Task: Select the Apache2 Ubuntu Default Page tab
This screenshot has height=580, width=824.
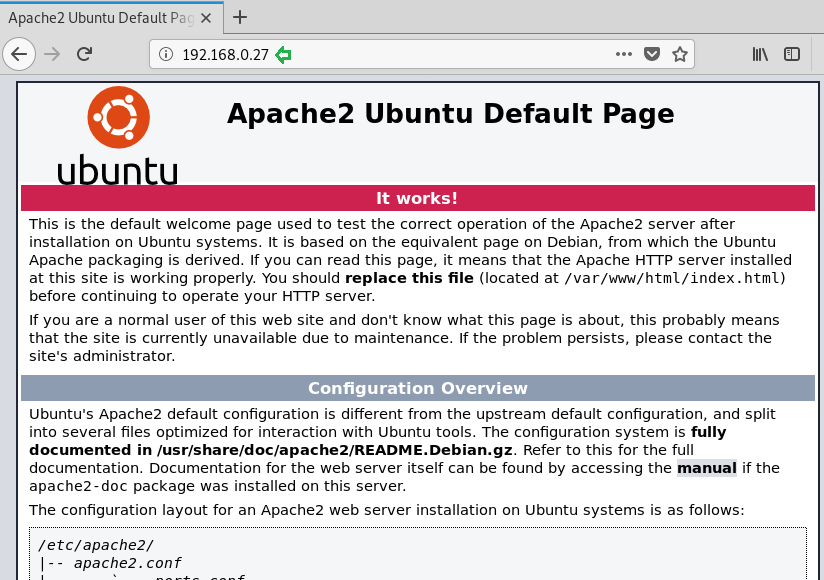Action: [111, 18]
